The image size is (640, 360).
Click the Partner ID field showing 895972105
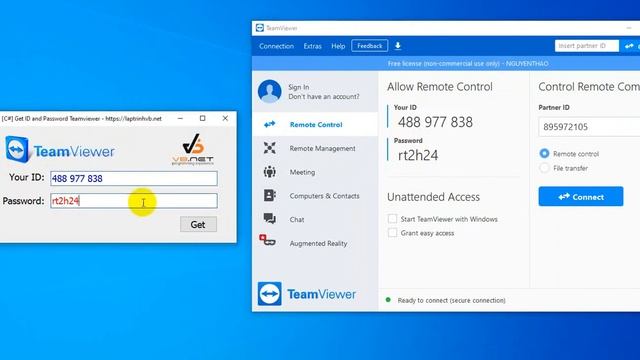point(589,127)
